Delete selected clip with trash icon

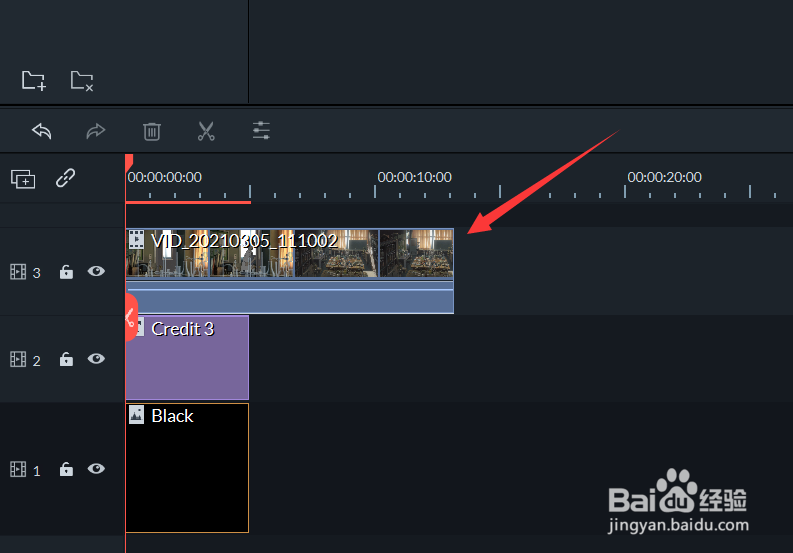click(x=152, y=131)
